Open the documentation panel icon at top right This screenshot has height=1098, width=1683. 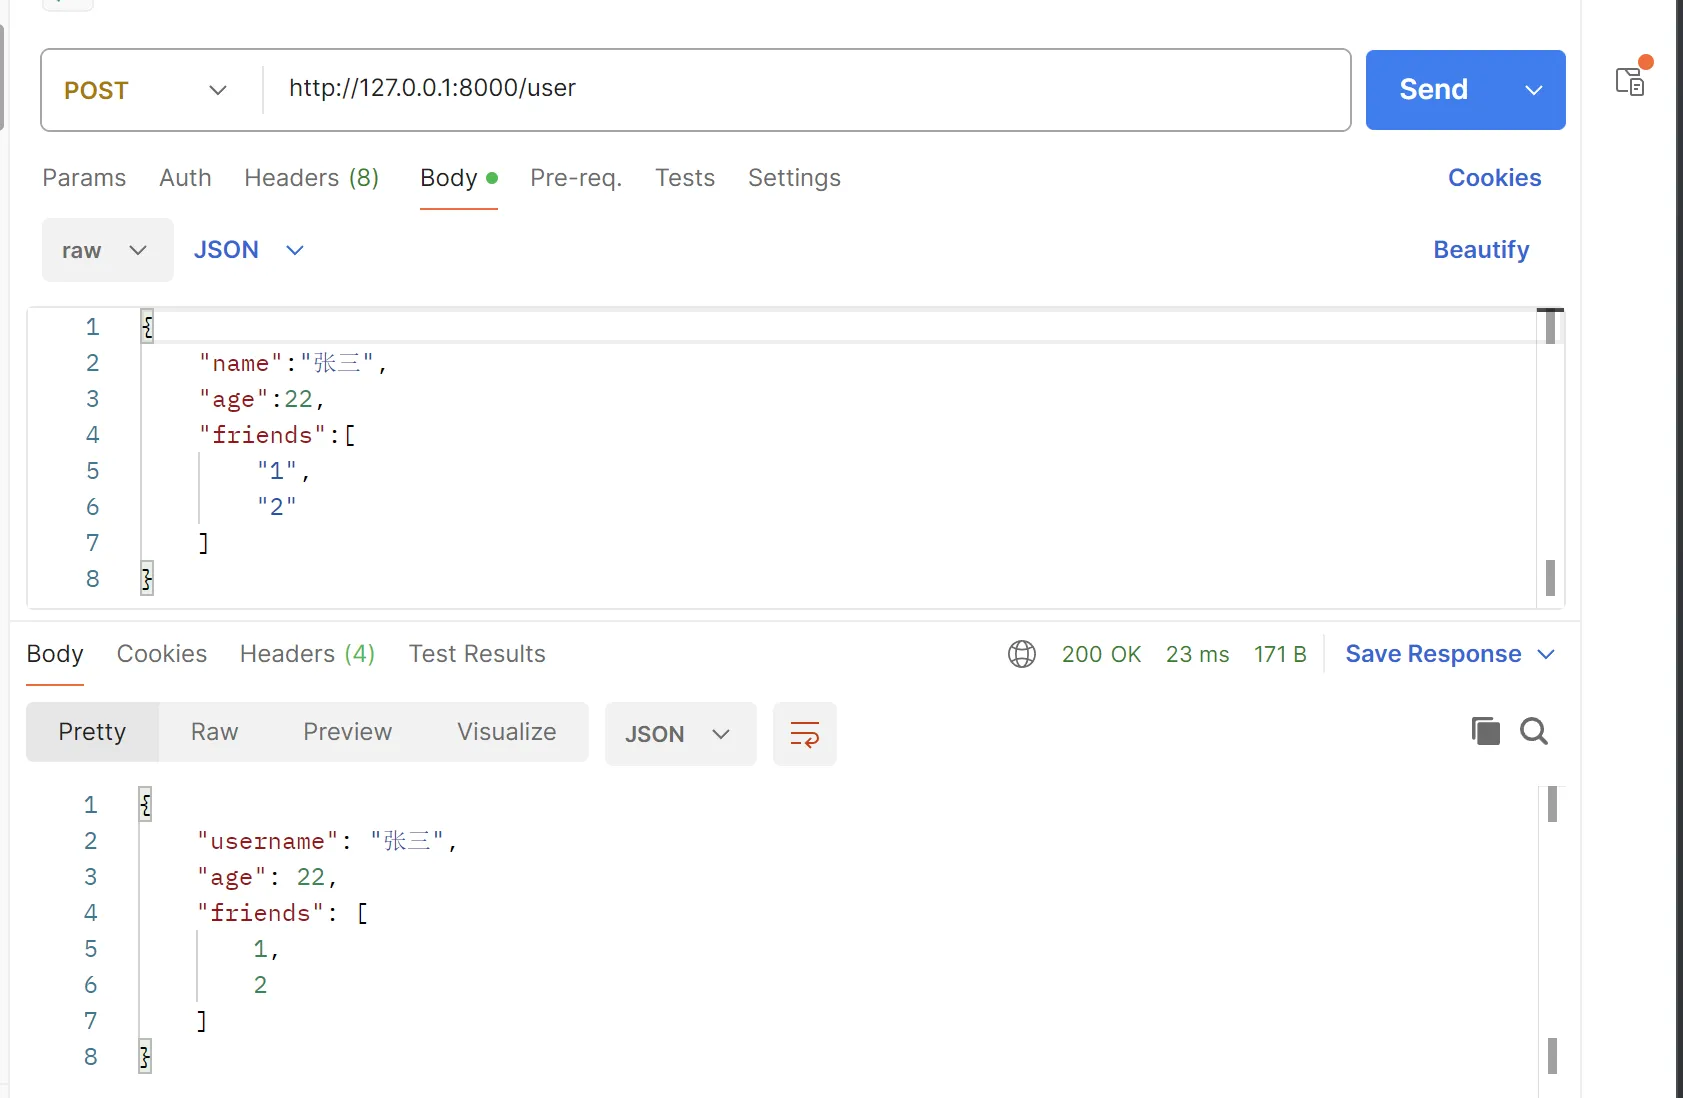point(1632,79)
